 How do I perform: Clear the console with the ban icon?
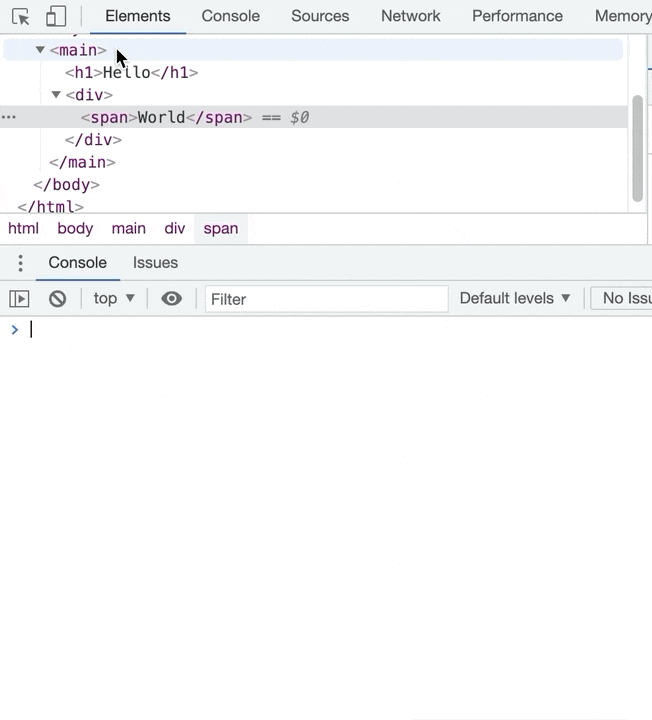tap(57, 299)
